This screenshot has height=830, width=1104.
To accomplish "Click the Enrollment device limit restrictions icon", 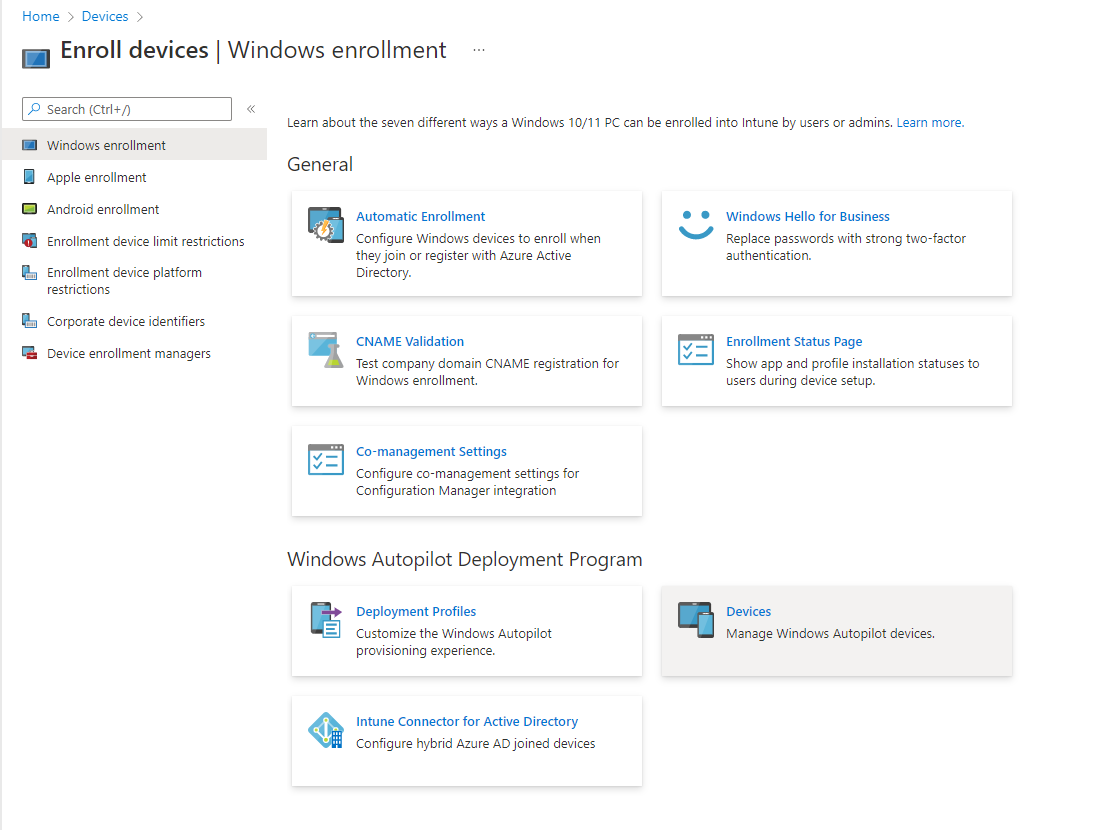I will click(x=30, y=241).
